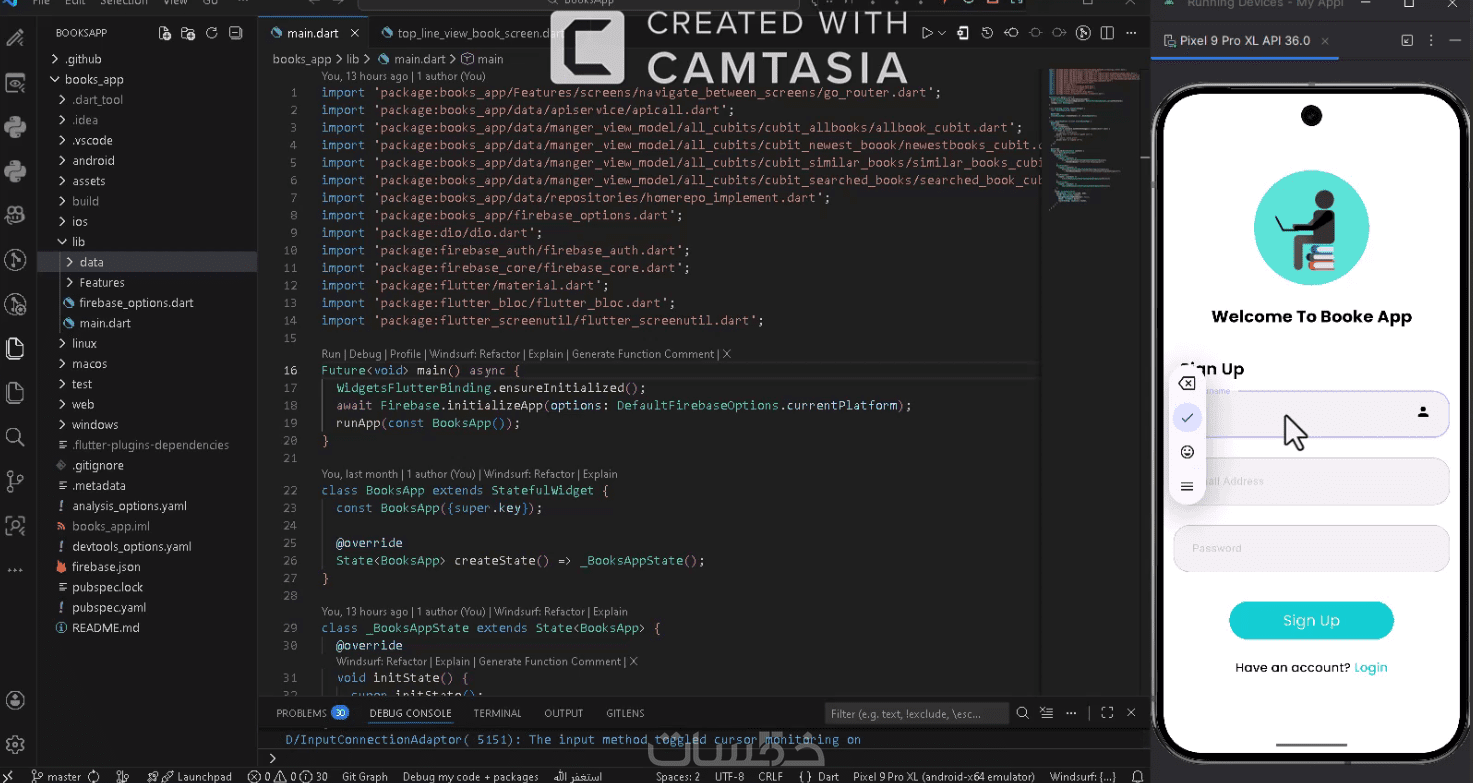Switch to the OUTPUT panel tab
The height and width of the screenshot is (783, 1473).
click(563, 713)
